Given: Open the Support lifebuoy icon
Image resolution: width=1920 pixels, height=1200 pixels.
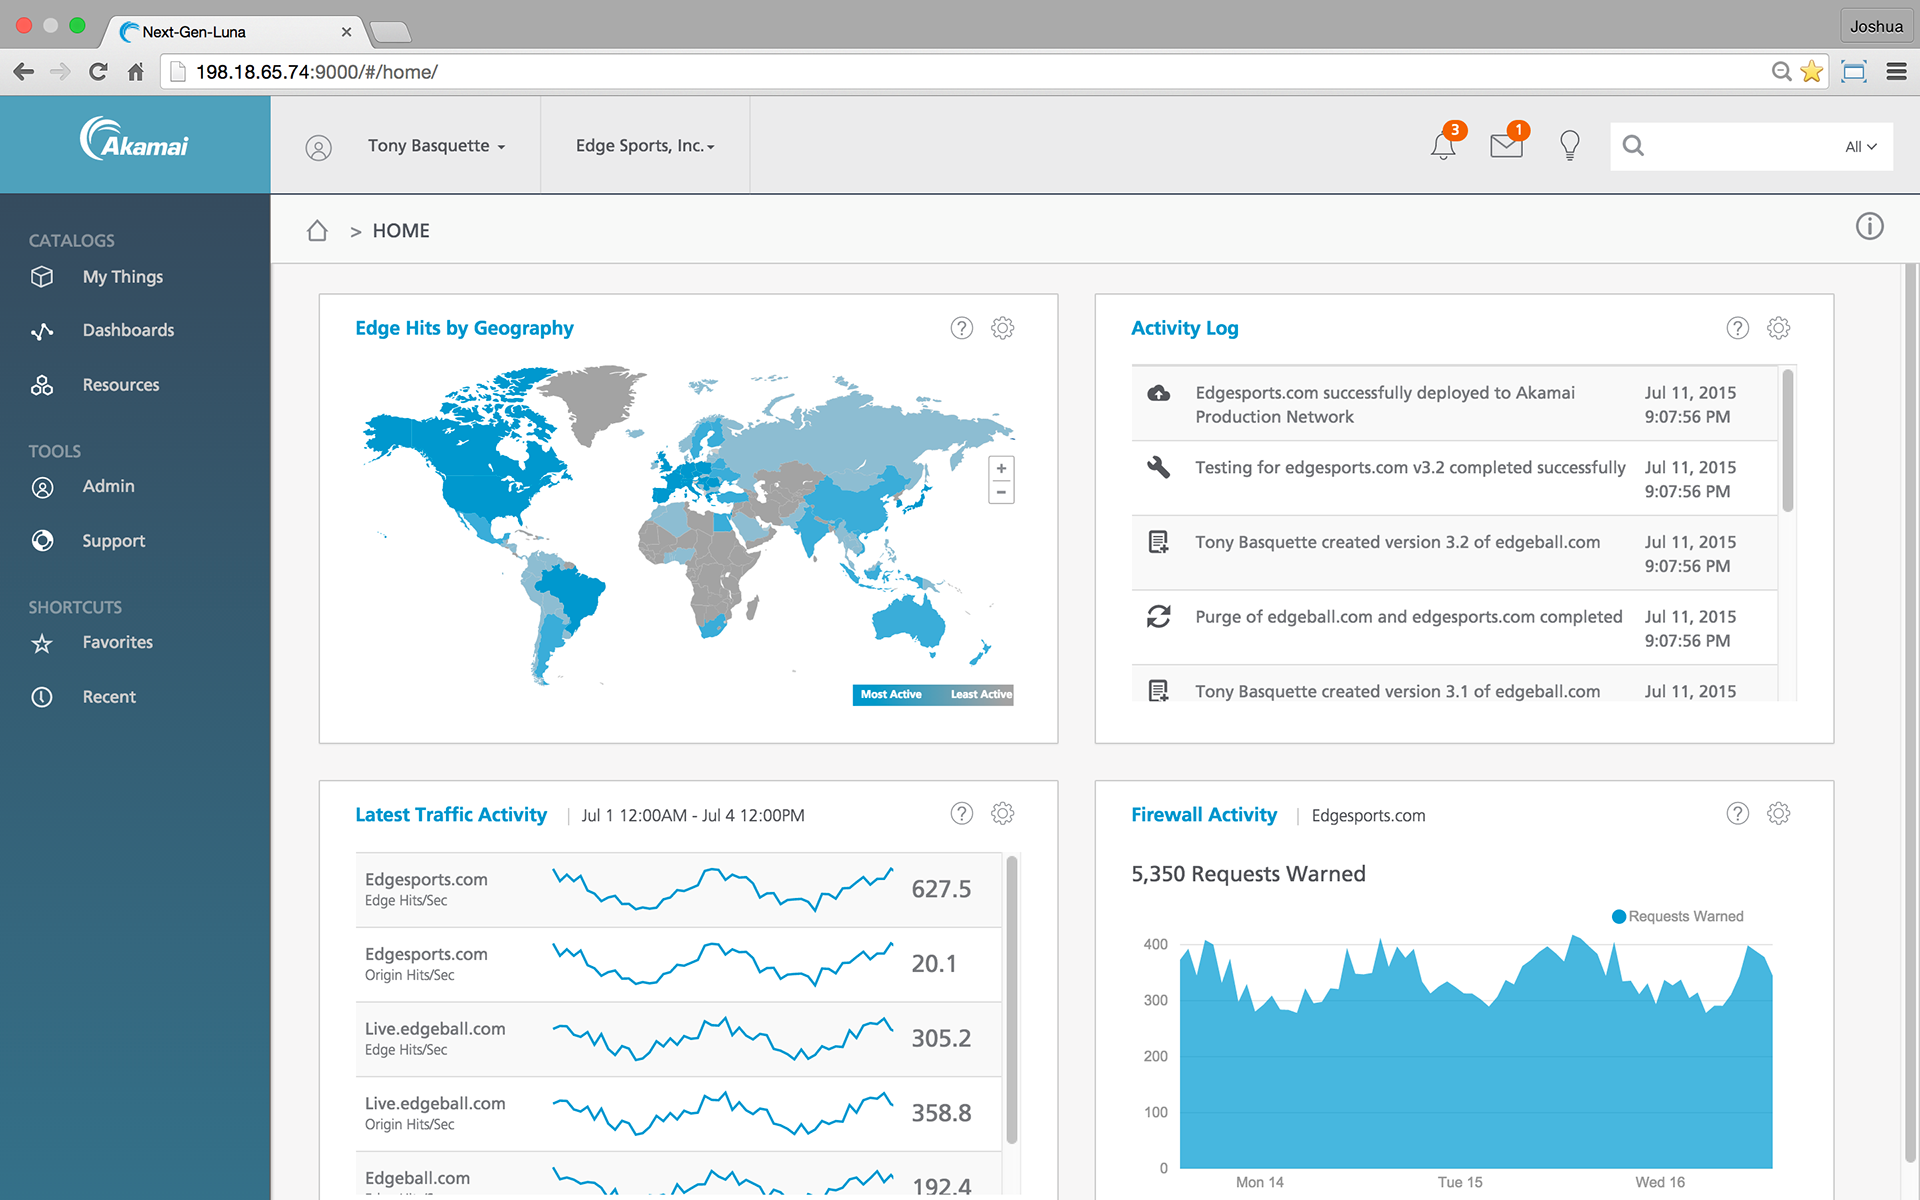Looking at the screenshot, I should 42,541.
